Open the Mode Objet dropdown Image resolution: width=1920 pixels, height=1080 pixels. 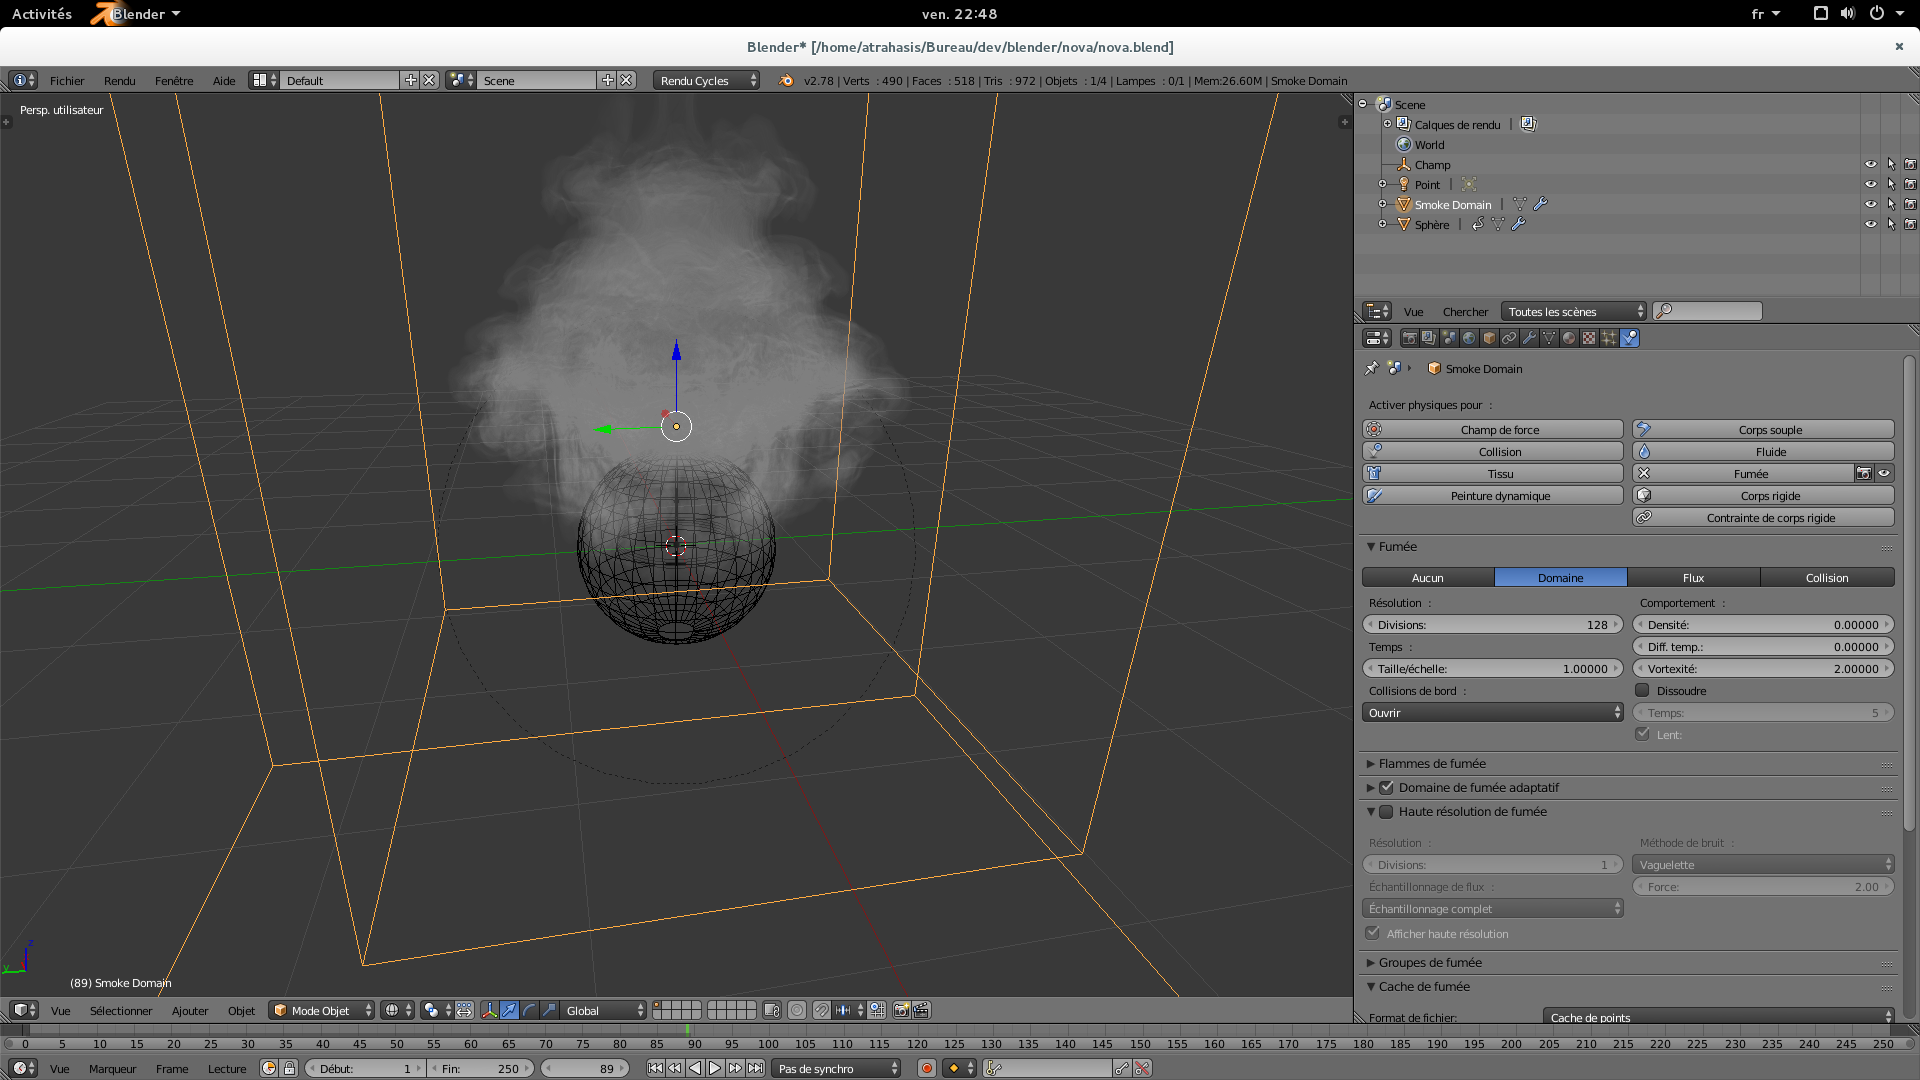pos(321,1010)
